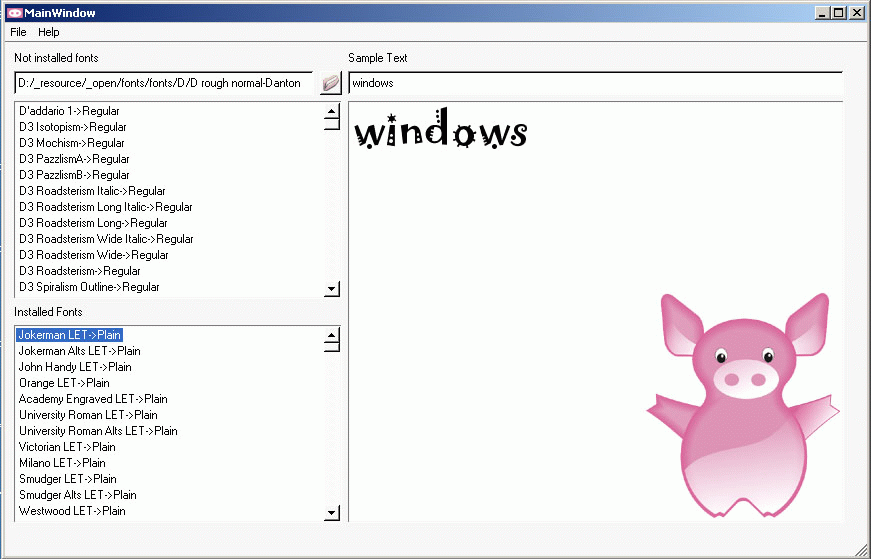Select Victorian LET->Plain font

67,447
